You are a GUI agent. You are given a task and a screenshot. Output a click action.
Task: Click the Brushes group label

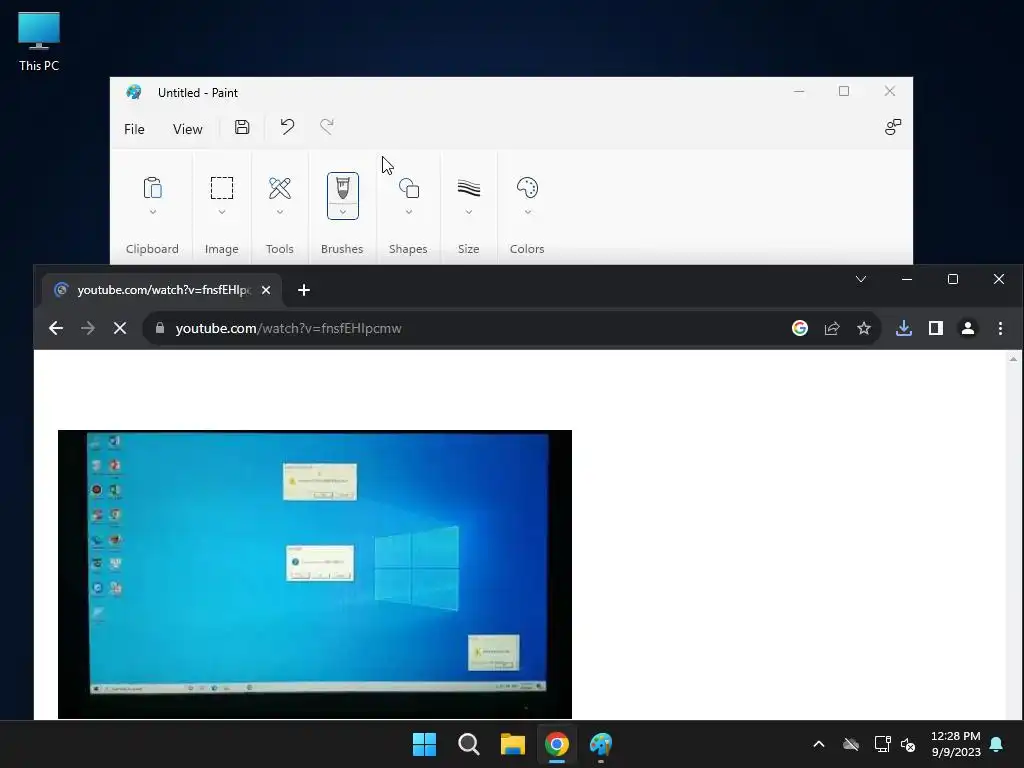(342, 249)
